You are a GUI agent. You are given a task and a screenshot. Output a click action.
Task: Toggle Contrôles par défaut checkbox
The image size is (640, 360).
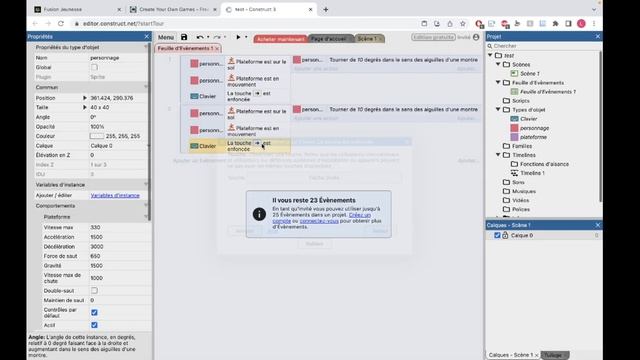tap(94, 313)
